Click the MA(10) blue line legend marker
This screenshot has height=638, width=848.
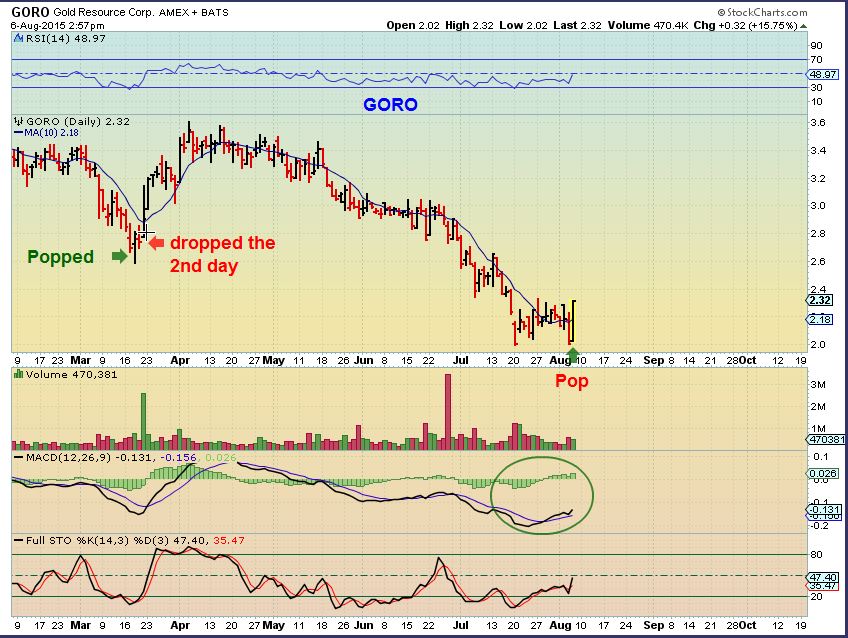pyautogui.click(x=19, y=133)
